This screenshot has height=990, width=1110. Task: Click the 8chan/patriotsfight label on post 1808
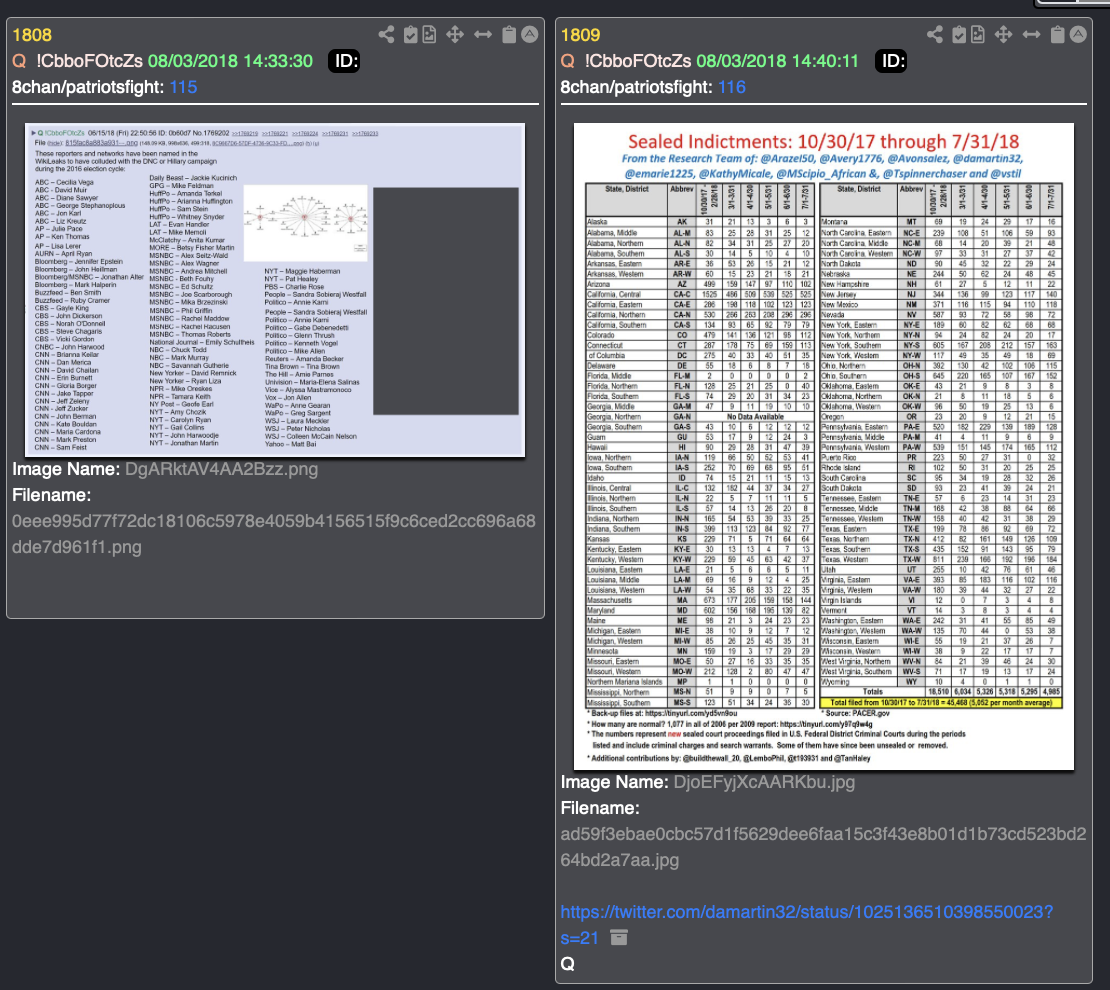coord(88,87)
